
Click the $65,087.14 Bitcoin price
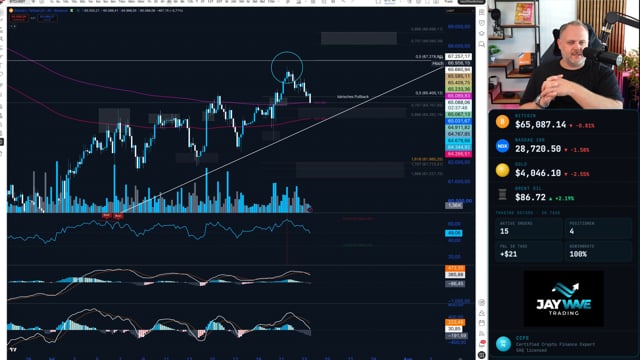click(x=540, y=124)
